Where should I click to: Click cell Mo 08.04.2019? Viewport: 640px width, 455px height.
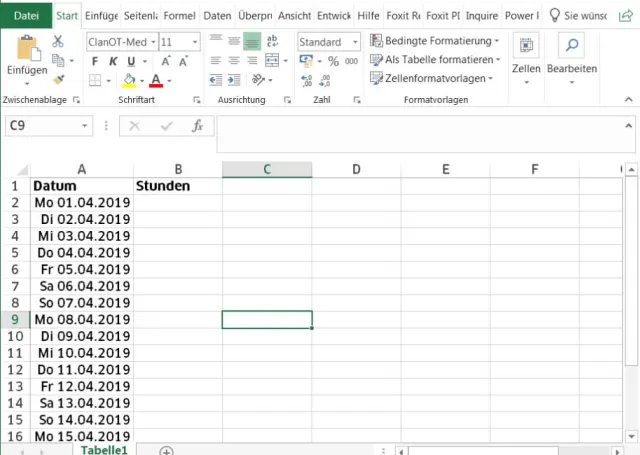point(82,320)
